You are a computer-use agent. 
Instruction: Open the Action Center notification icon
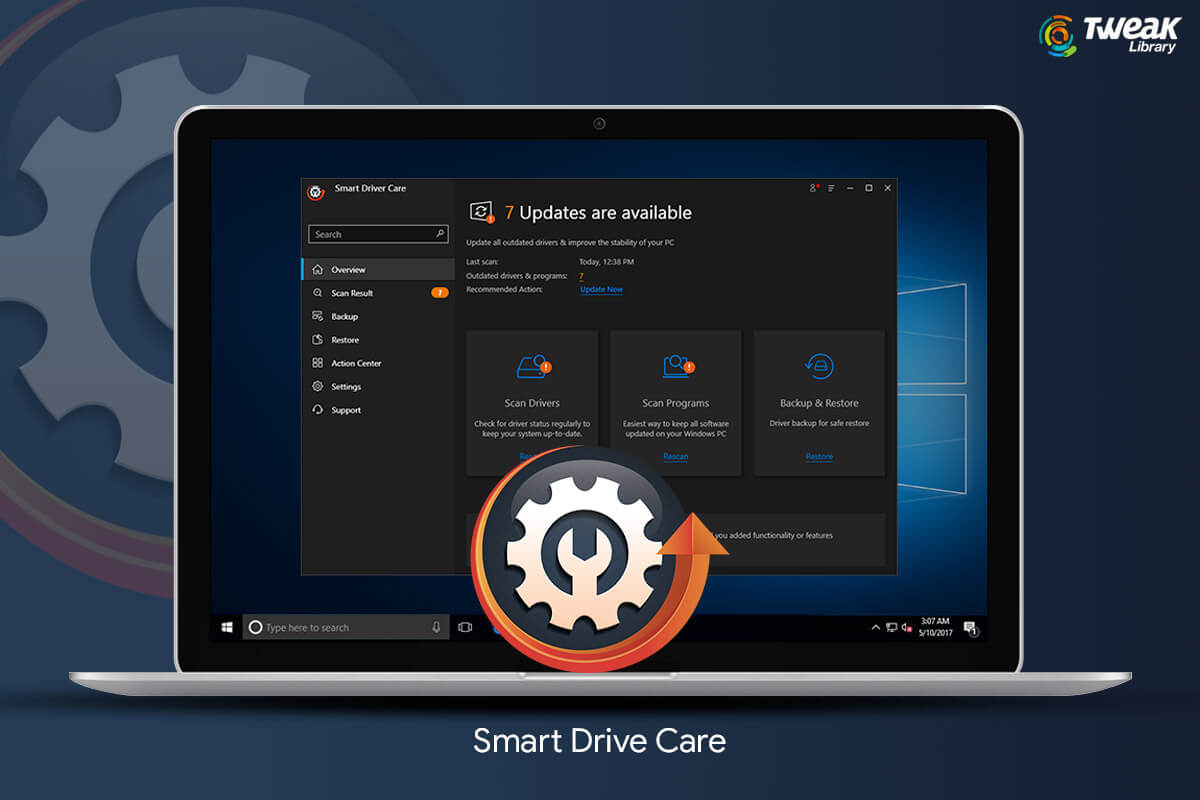pos(970,627)
